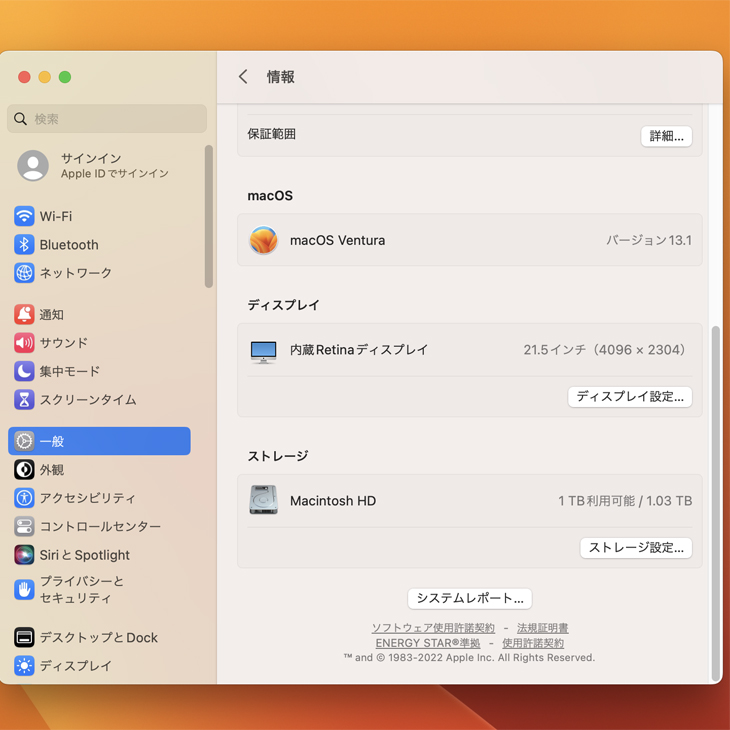Open 保証範囲 詳細... button
730x730 pixels.
pyautogui.click(x=666, y=136)
